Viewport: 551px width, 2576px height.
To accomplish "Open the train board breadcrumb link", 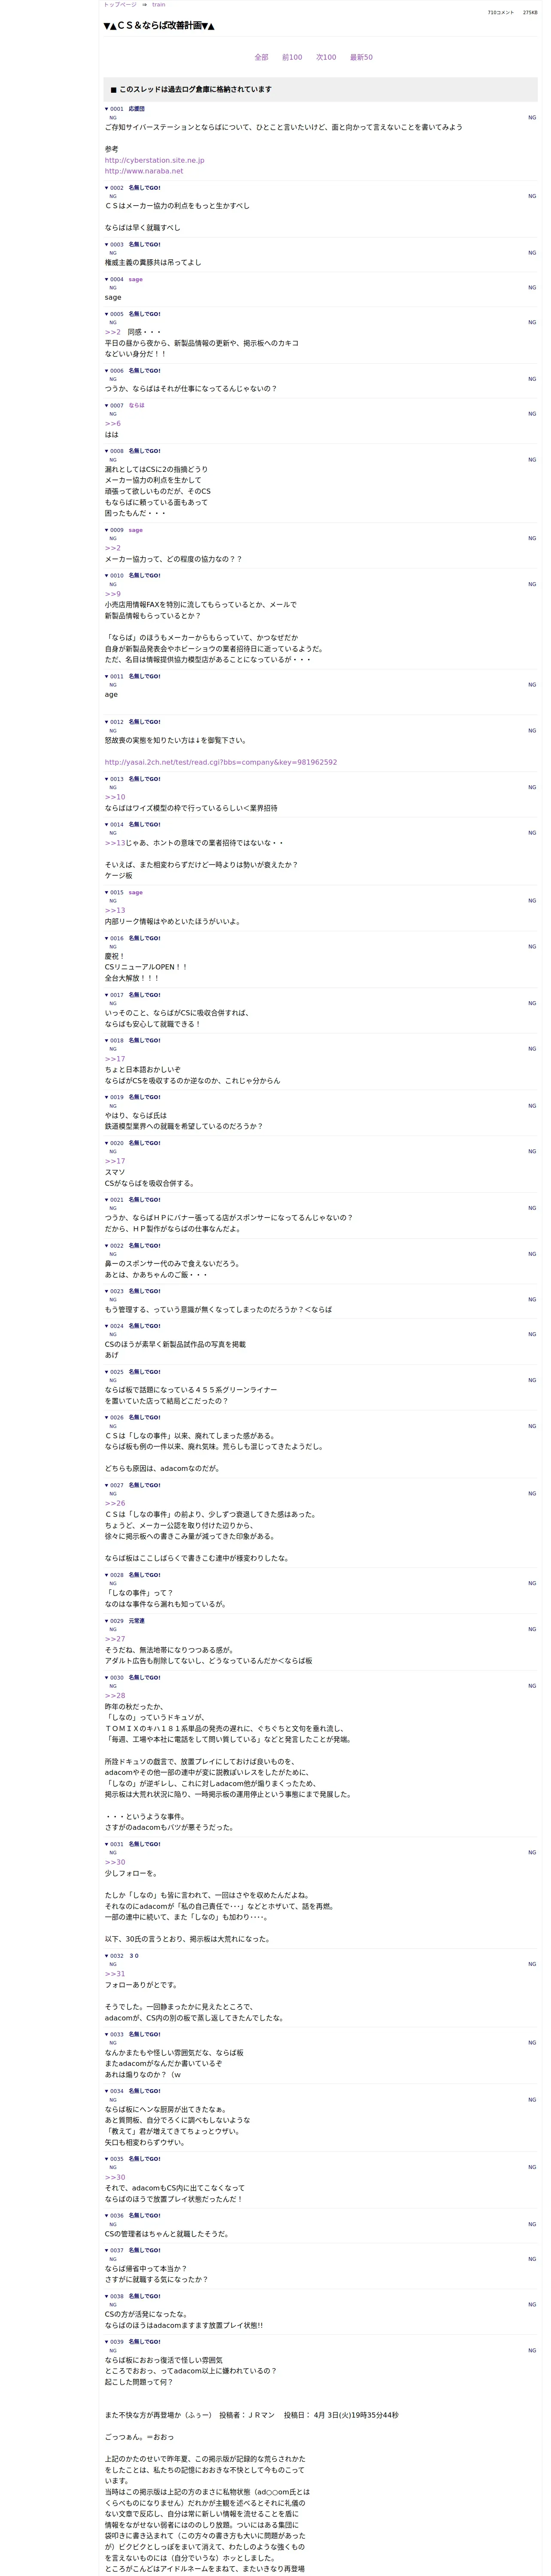I will [159, 5].
